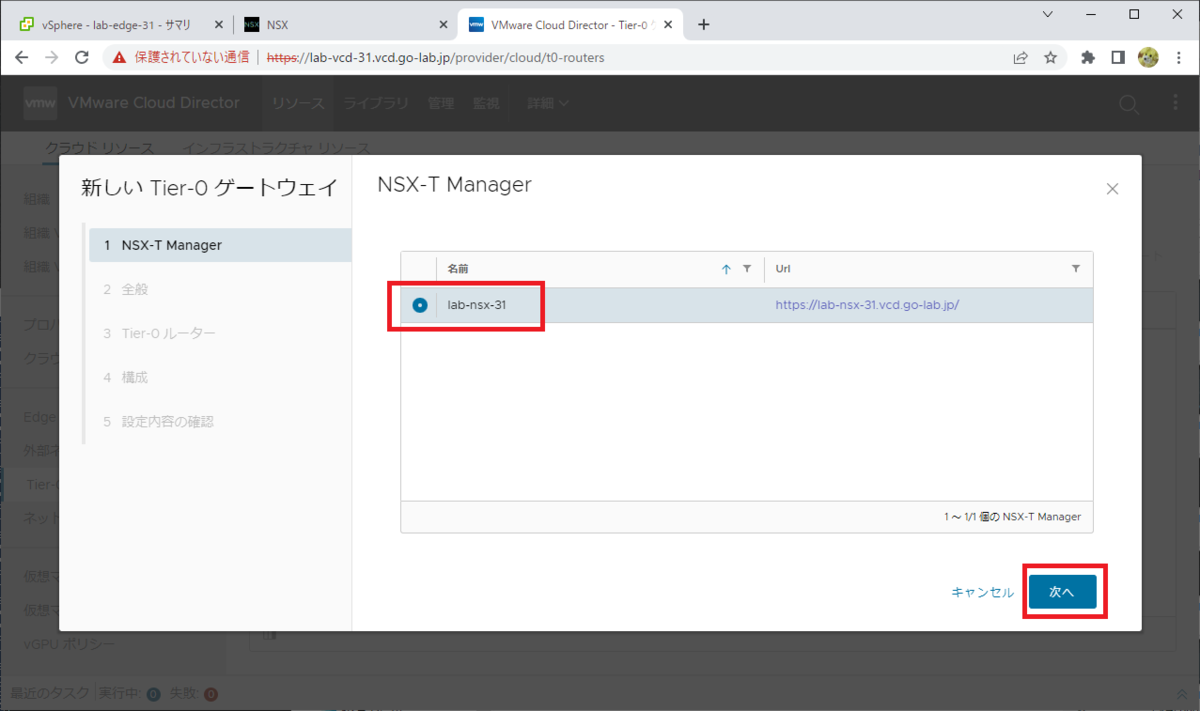Open Cloud Director header three-dot menu

(x=1176, y=103)
